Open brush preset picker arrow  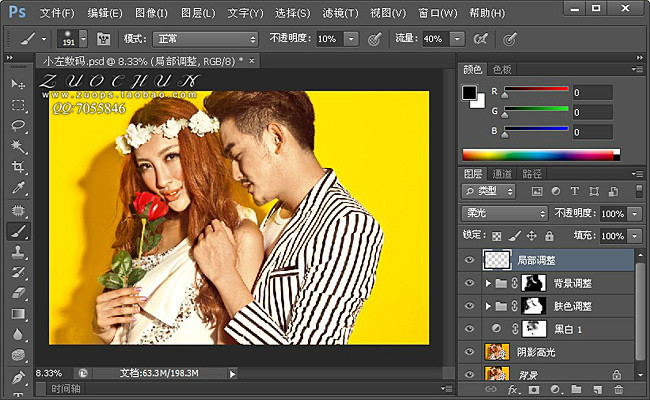(83, 39)
